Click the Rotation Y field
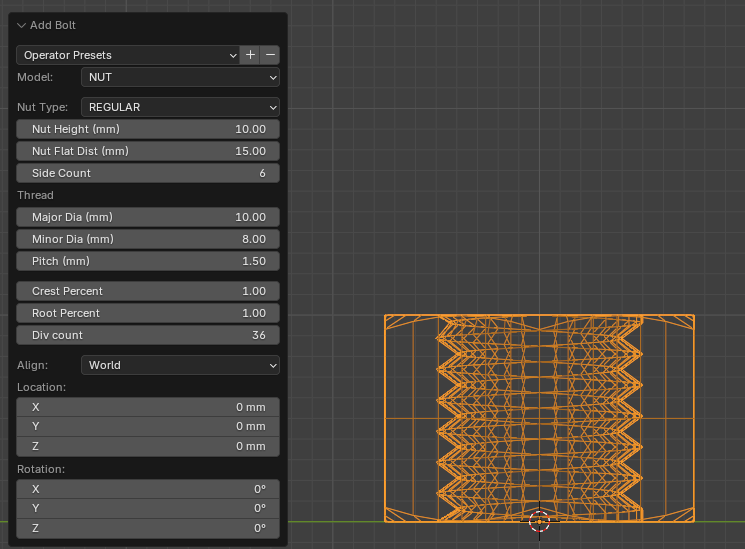This screenshot has height=549, width=745. click(148, 508)
